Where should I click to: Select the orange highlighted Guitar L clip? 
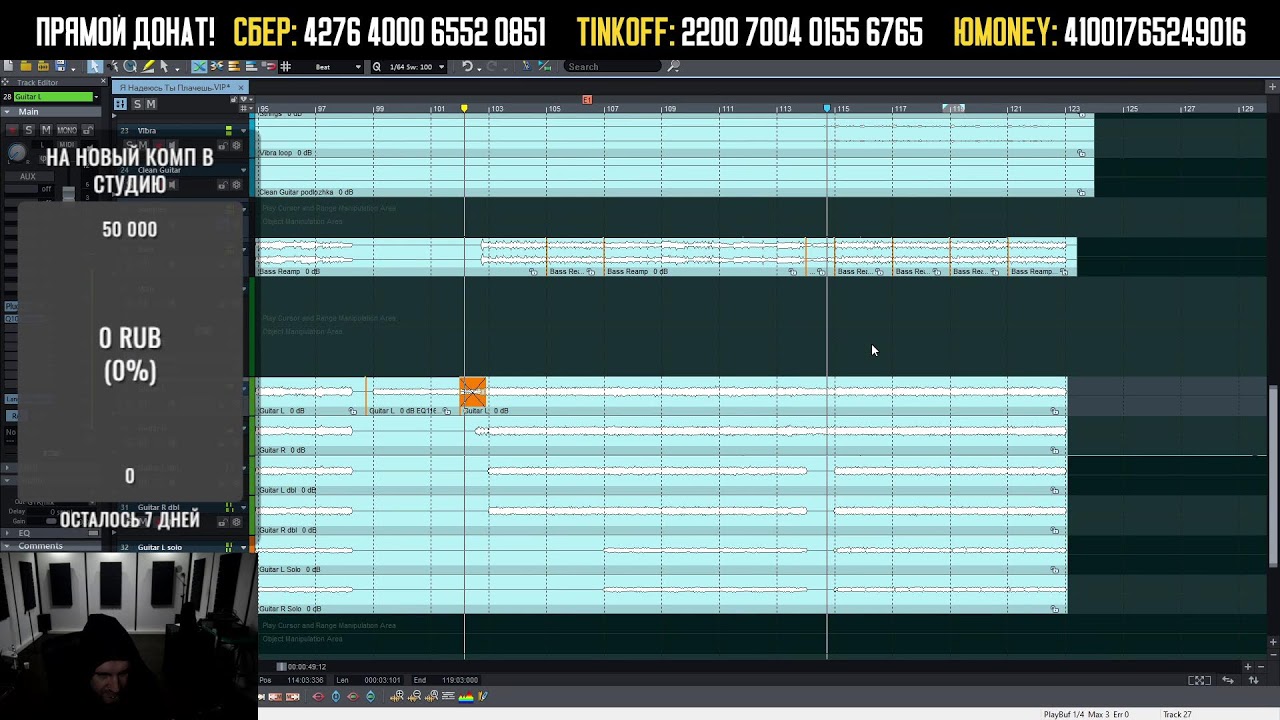[x=473, y=391]
